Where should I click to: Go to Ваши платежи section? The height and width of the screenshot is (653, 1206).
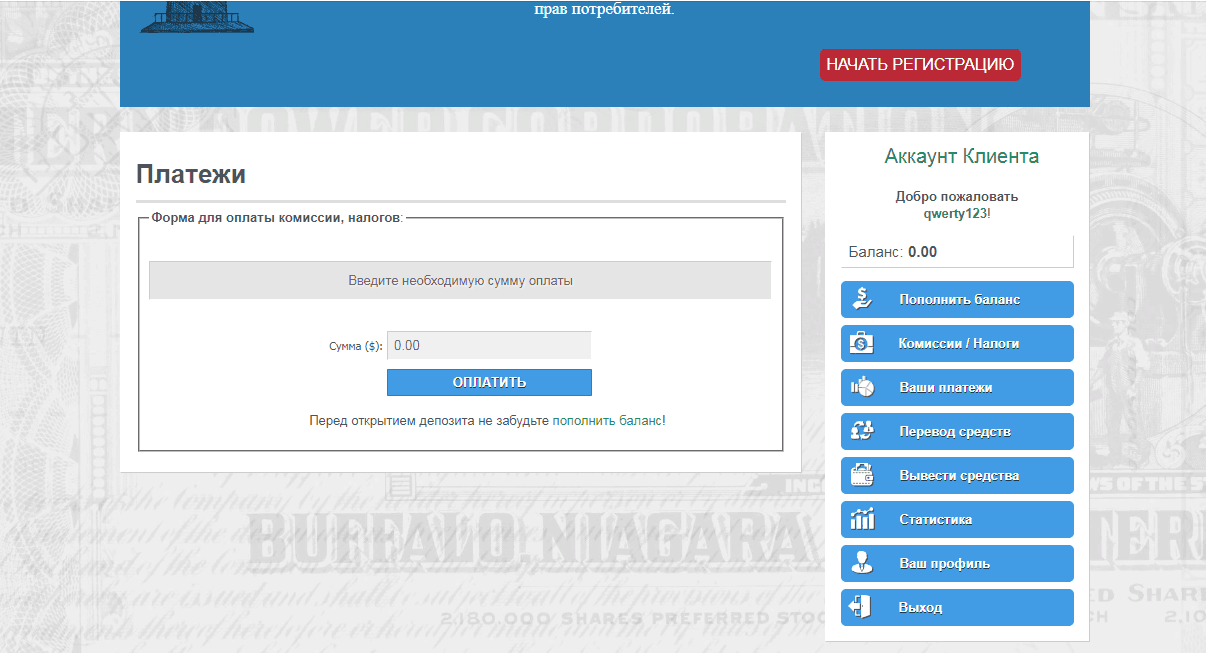(x=945, y=387)
